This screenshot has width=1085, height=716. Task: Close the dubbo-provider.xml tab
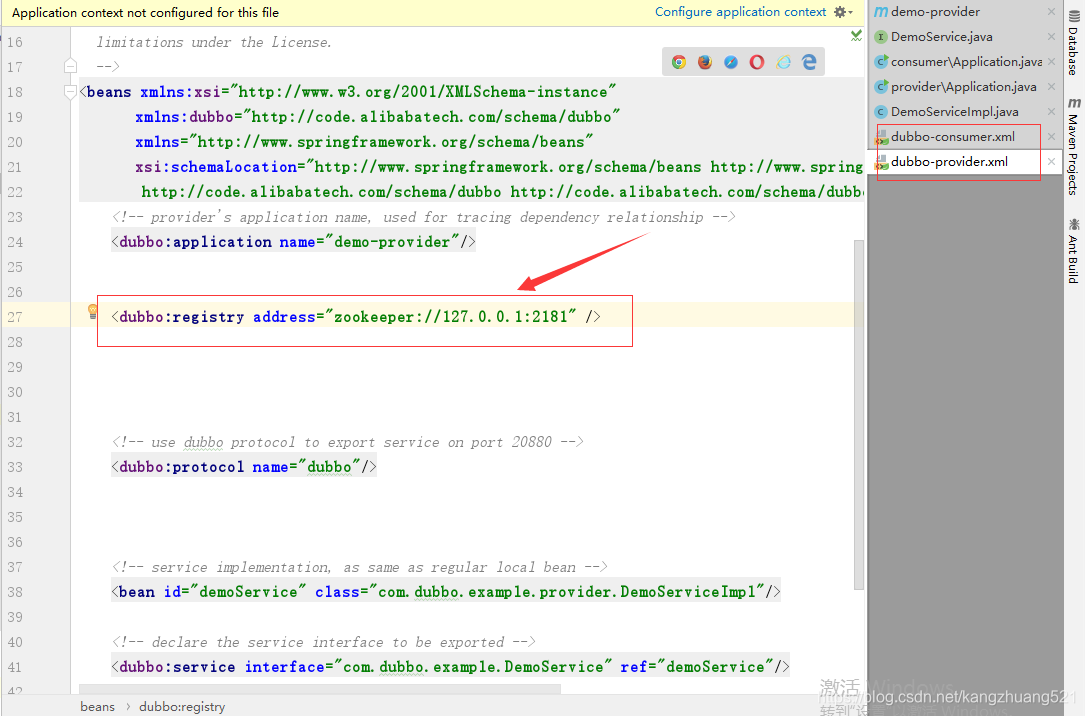pos(1051,161)
